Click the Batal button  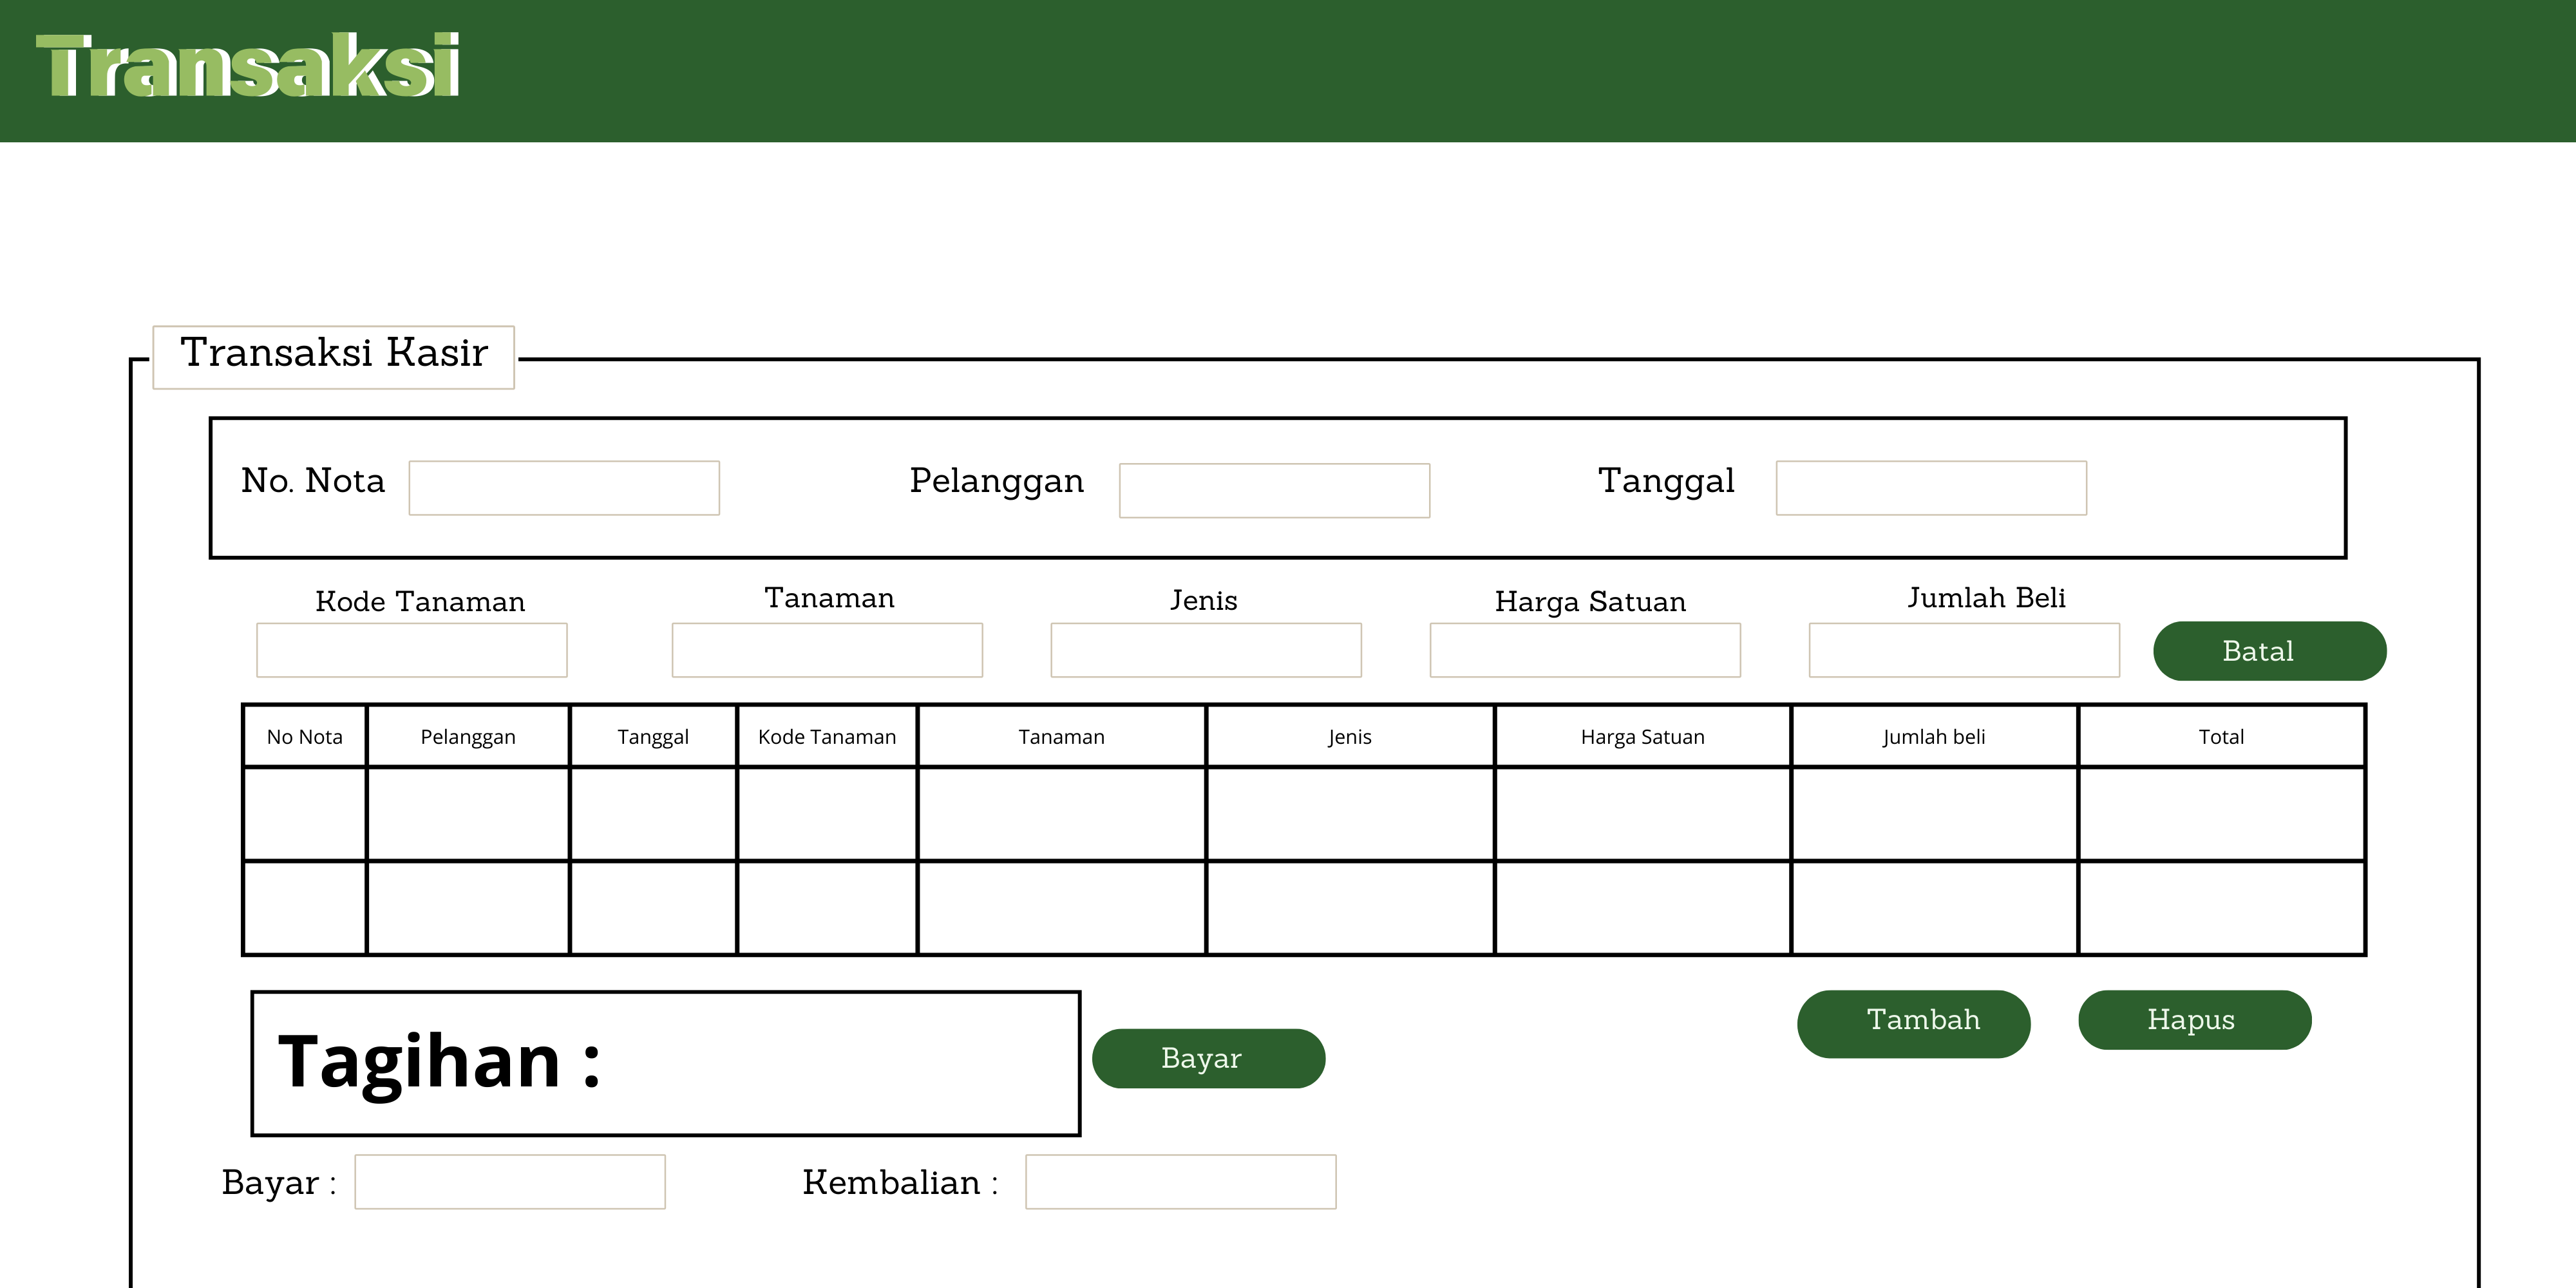coord(2269,651)
